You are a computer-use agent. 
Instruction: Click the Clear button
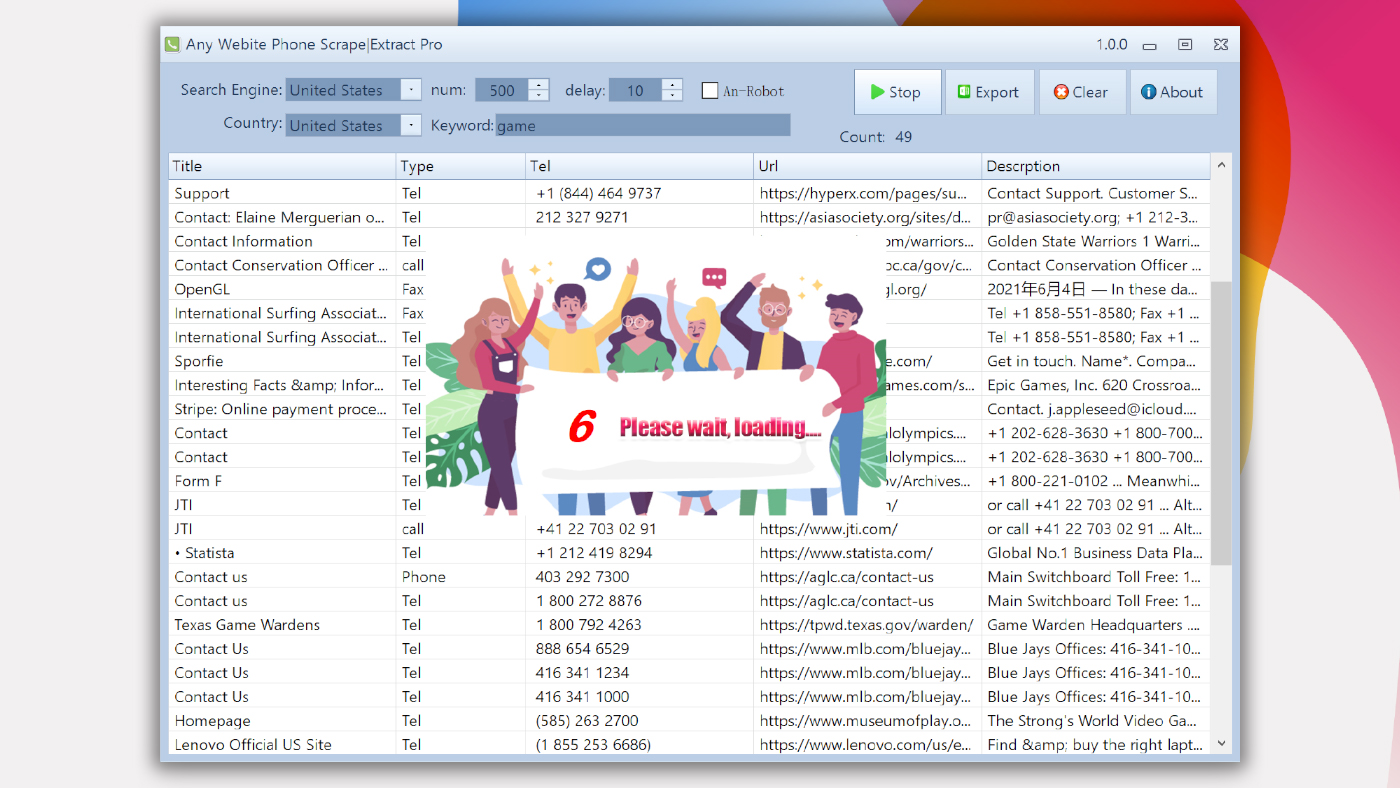click(x=1082, y=92)
